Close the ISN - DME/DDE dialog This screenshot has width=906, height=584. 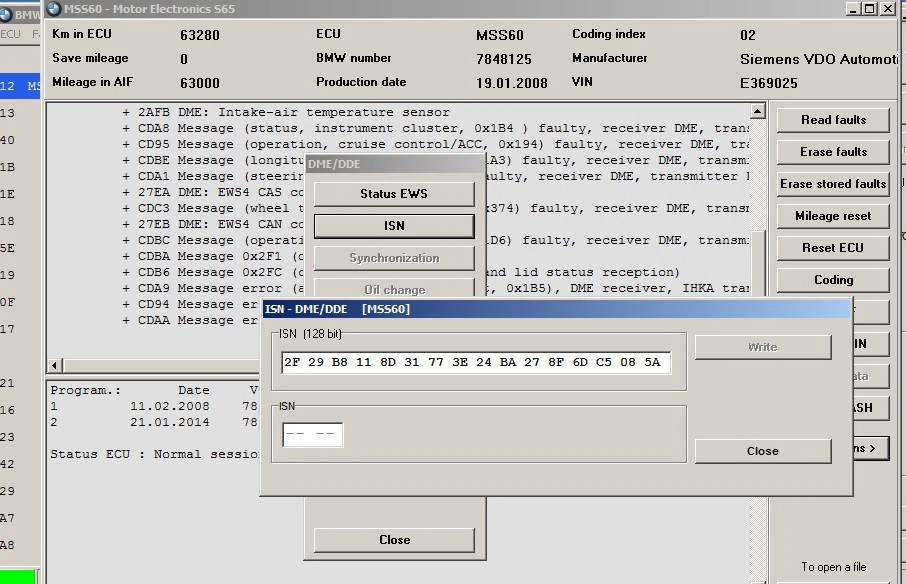click(763, 451)
